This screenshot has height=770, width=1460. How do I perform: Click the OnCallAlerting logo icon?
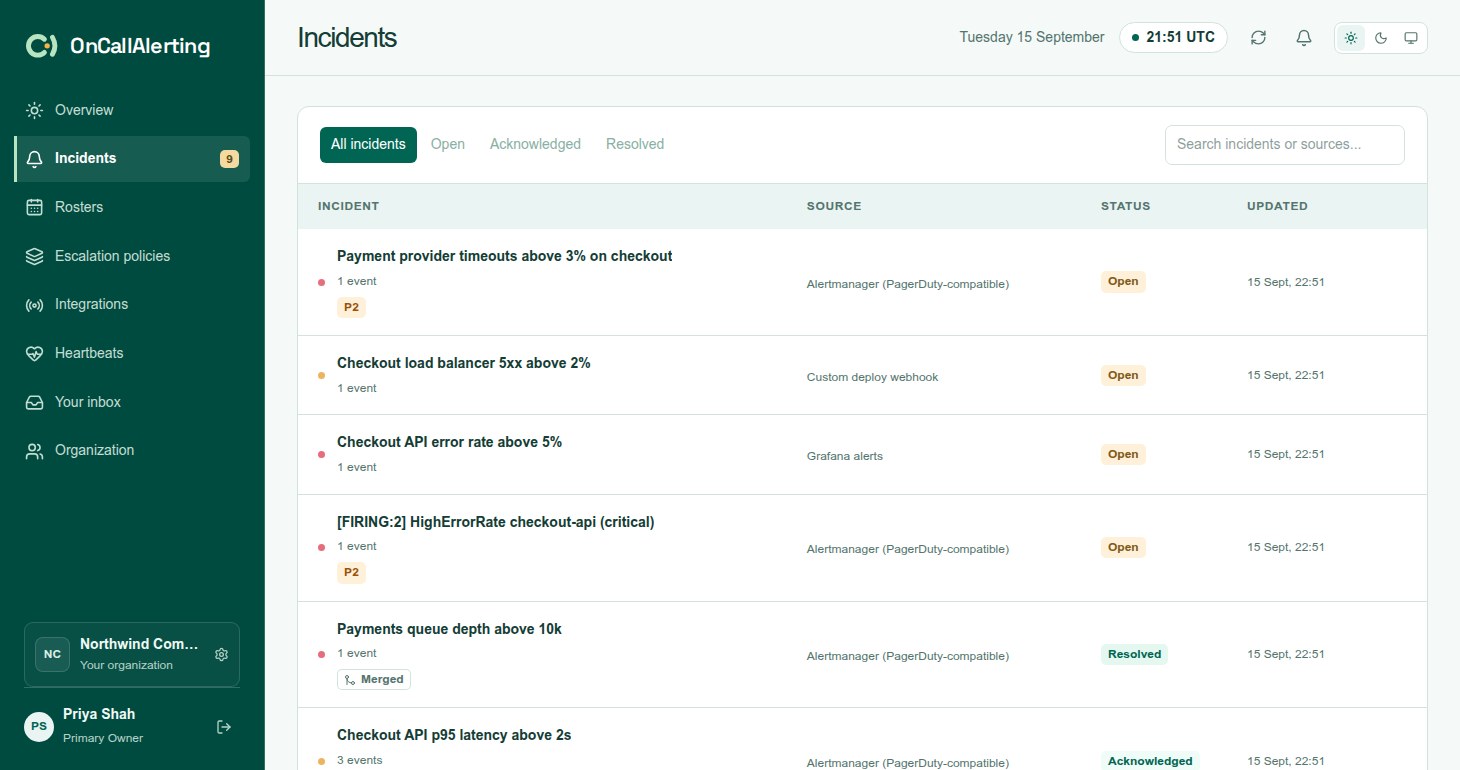coord(41,46)
